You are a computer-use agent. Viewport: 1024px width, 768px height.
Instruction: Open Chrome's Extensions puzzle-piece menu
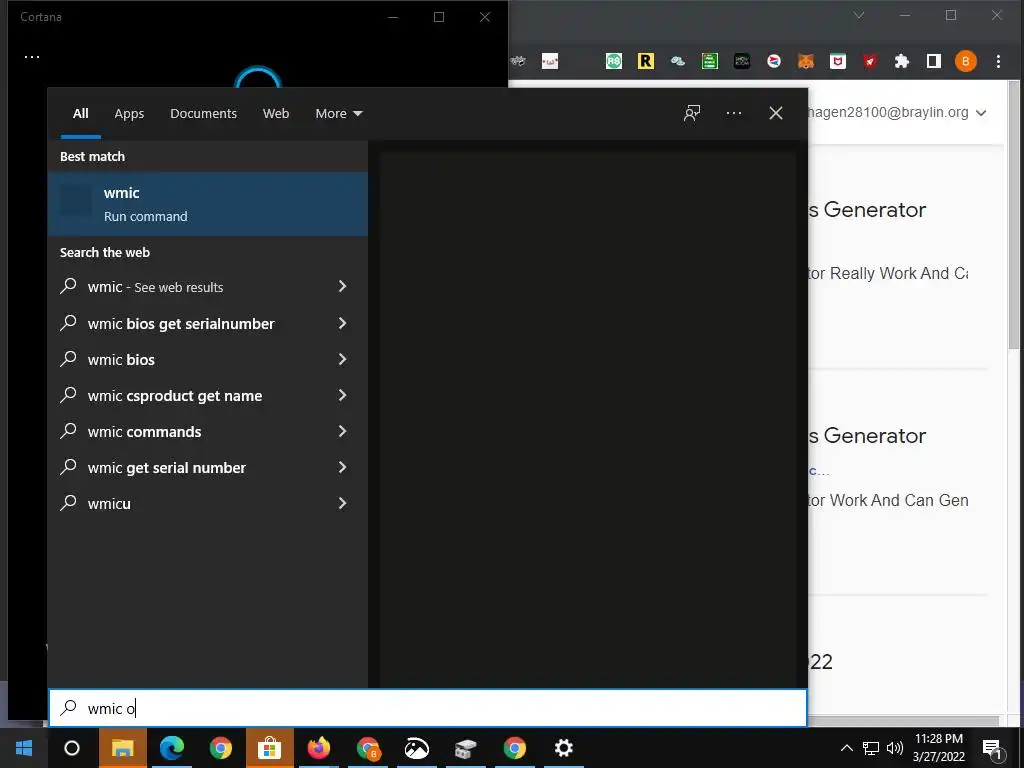902,61
